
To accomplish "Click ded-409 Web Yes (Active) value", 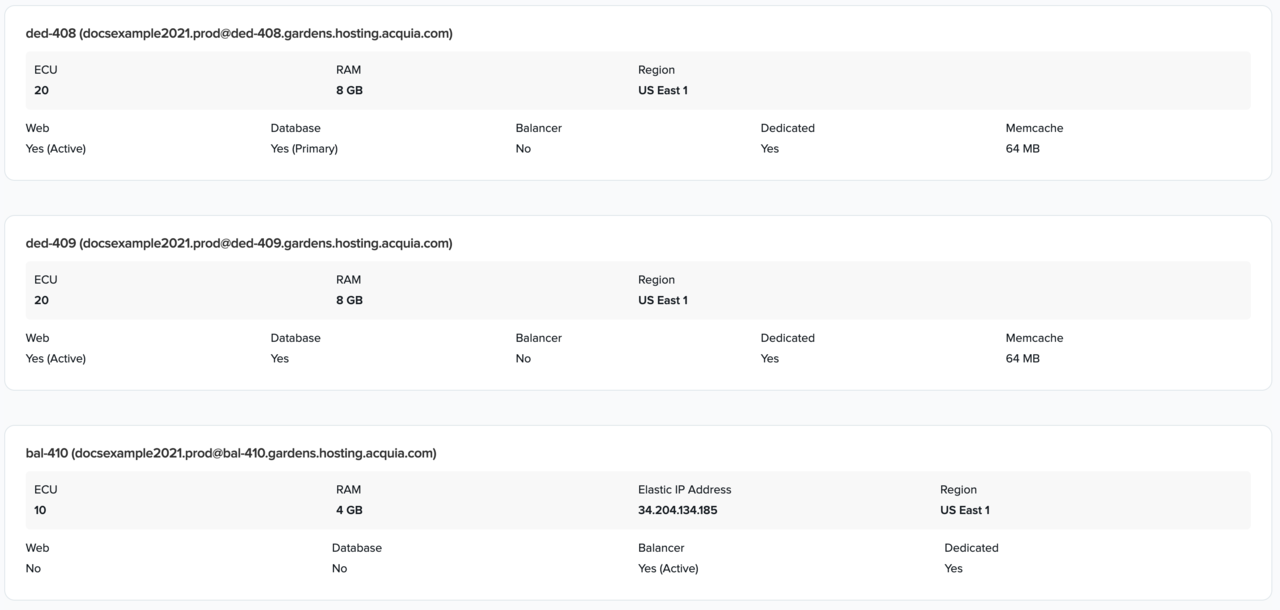I will (55, 359).
